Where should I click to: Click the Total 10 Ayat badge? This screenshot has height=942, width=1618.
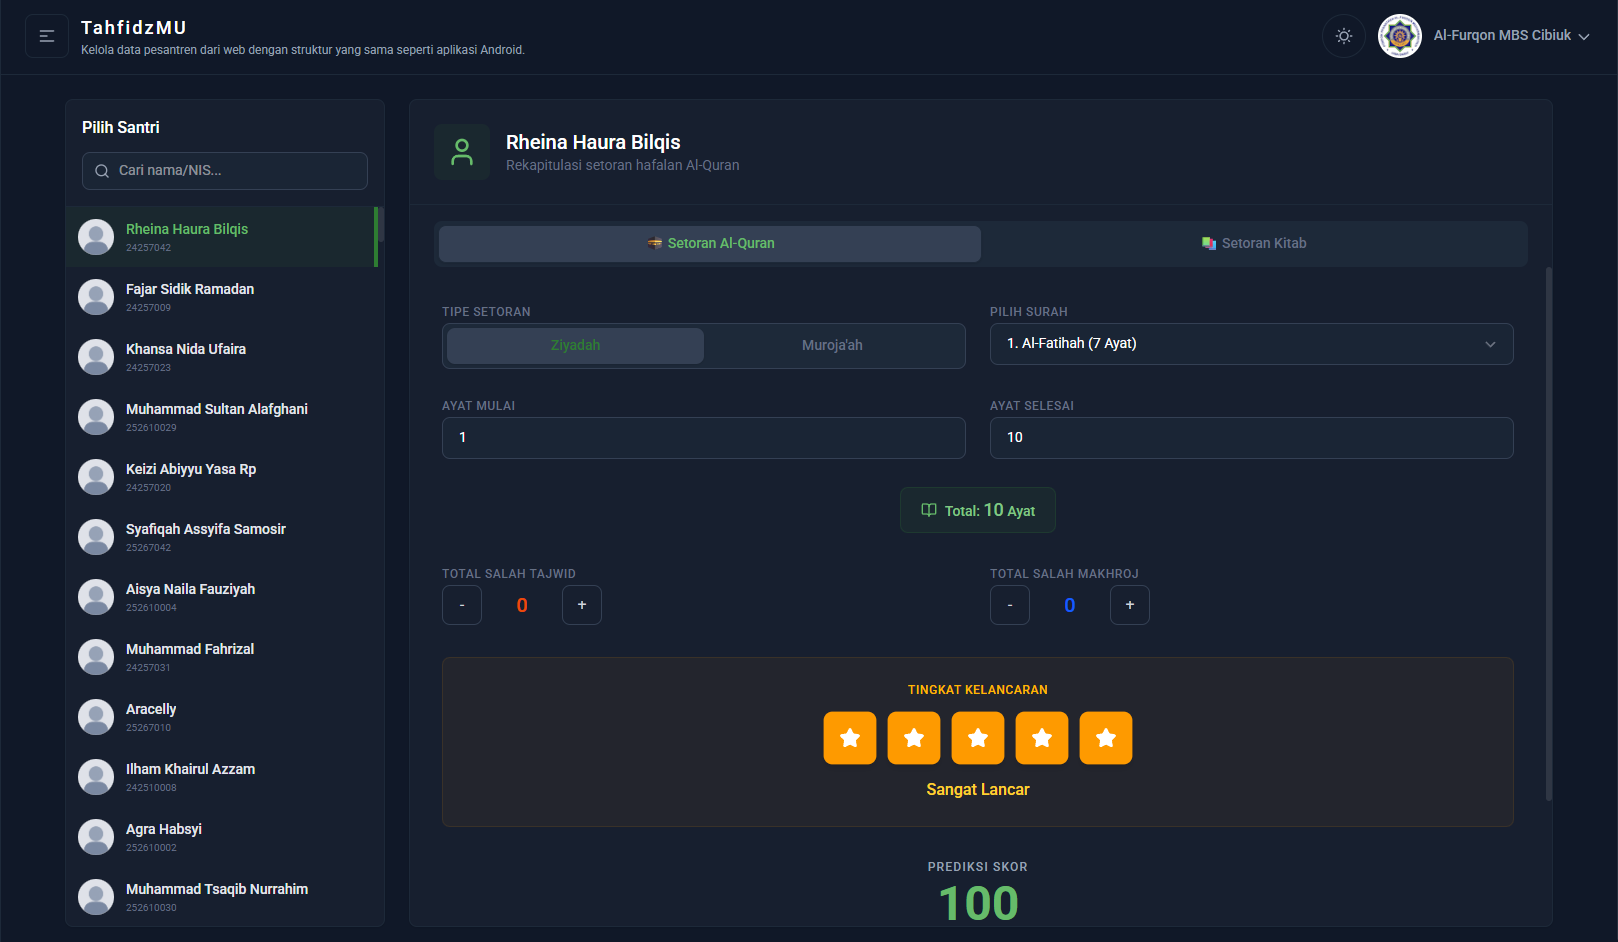point(978,510)
